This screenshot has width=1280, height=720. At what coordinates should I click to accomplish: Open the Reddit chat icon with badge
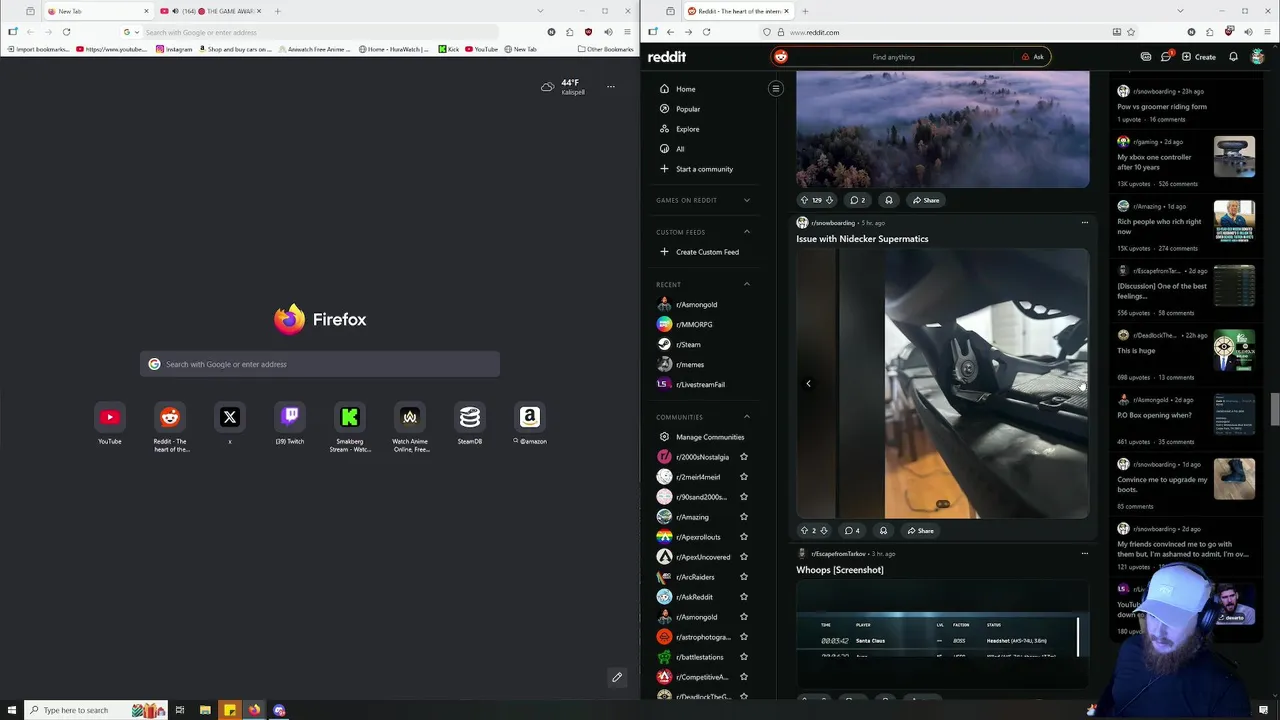(1166, 57)
